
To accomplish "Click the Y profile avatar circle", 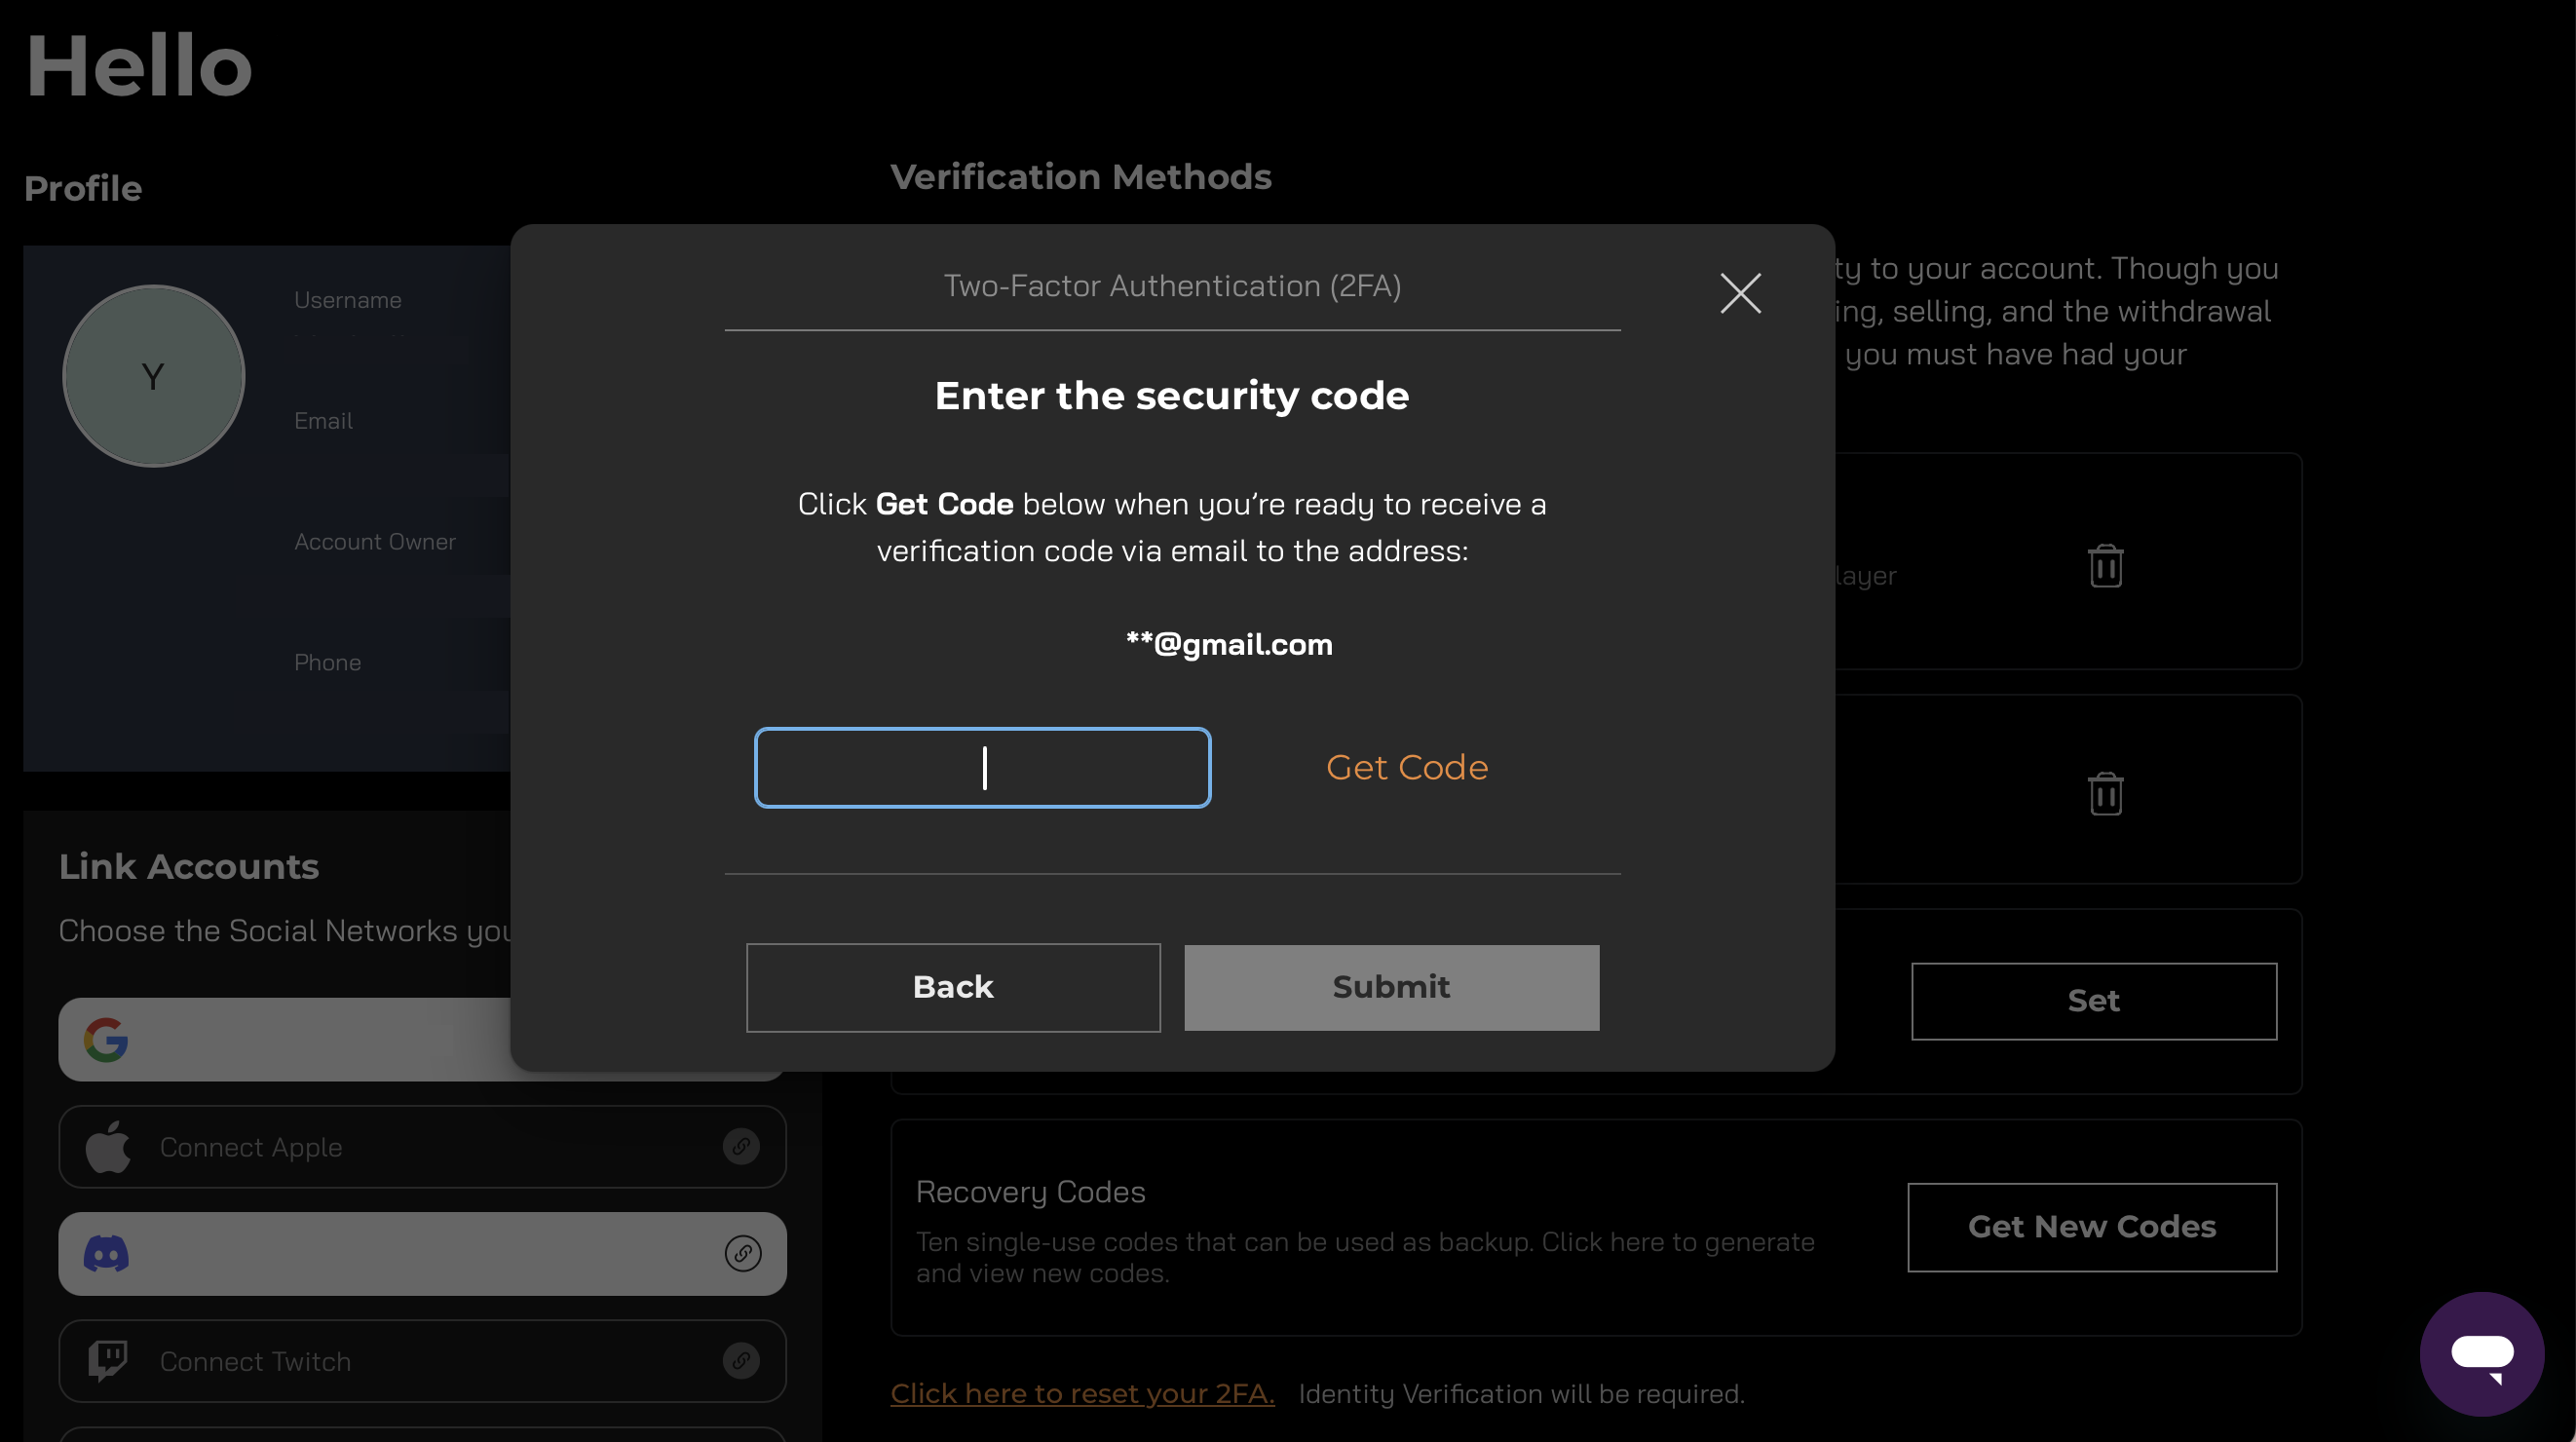I will coord(153,375).
